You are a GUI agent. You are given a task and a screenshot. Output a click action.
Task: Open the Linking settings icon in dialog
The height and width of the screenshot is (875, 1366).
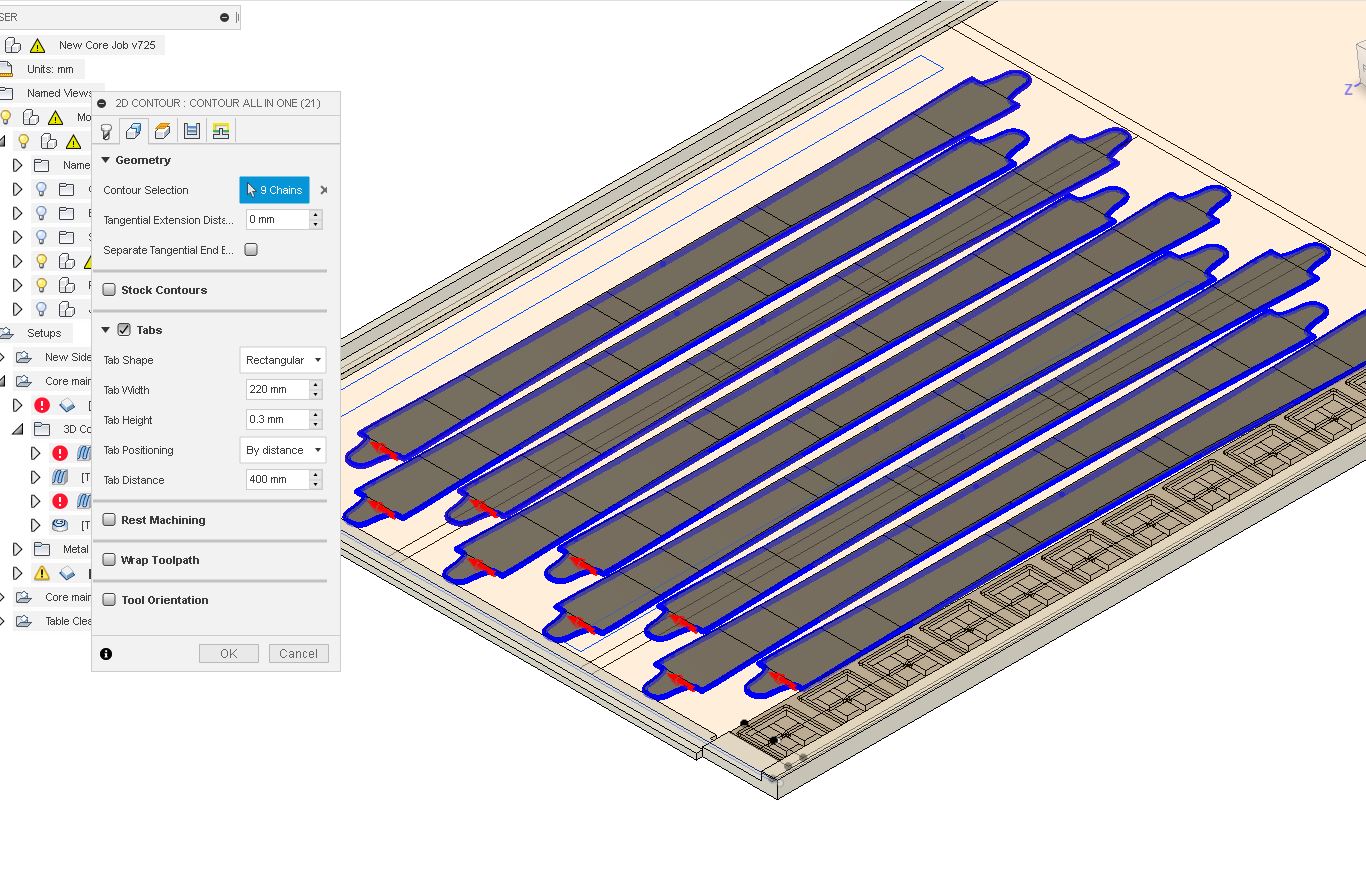pyautogui.click(x=221, y=130)
